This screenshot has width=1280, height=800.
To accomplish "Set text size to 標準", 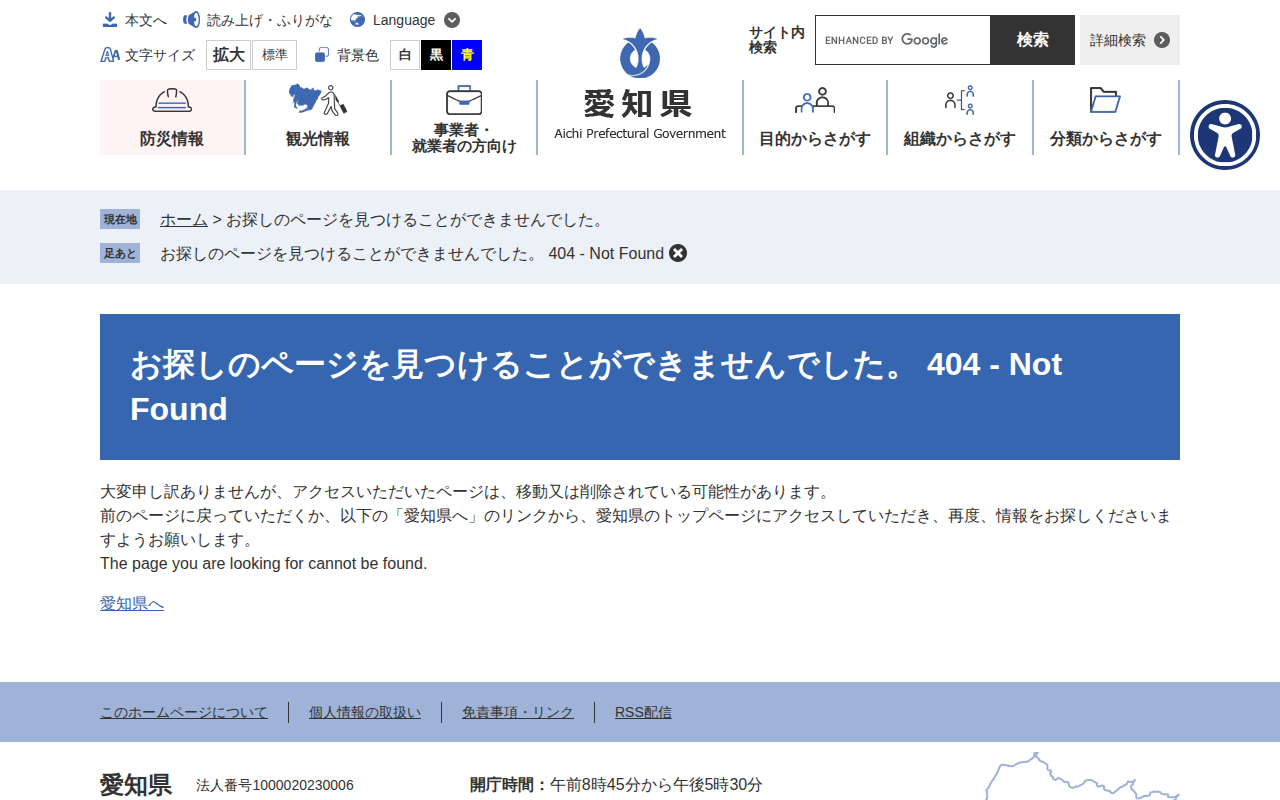I will click(275, 55).
